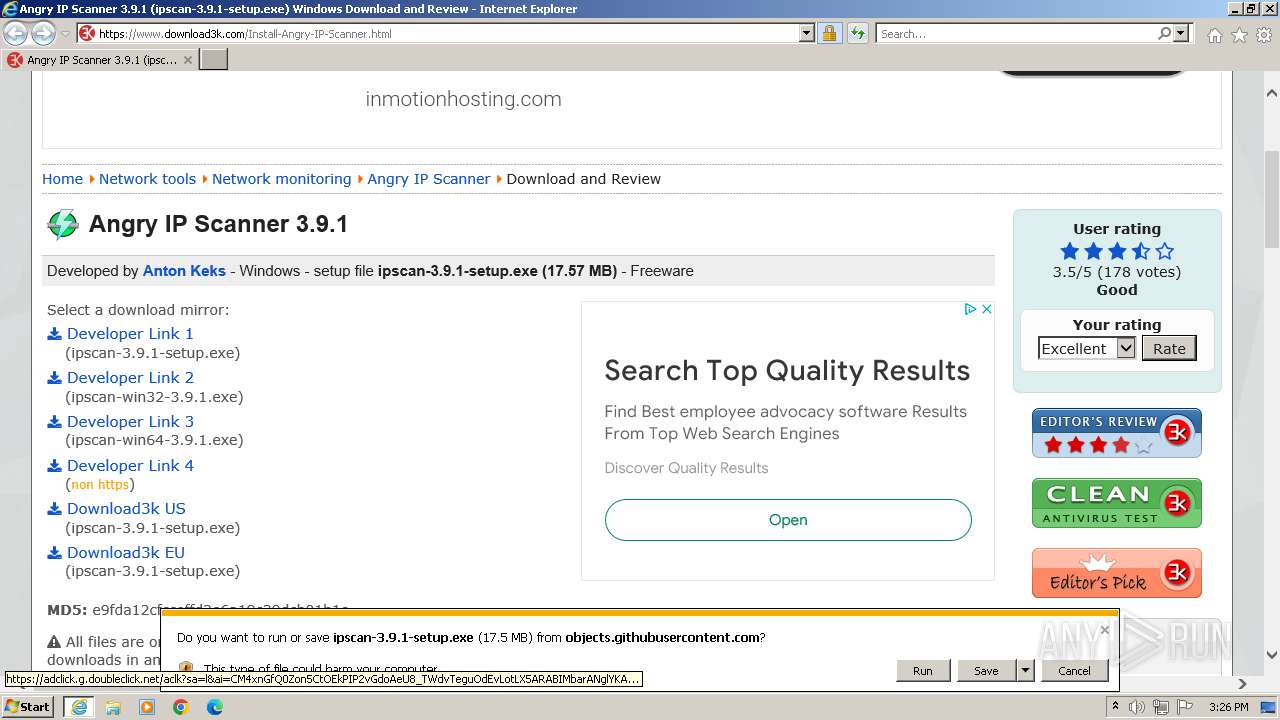Click download icon beside Download3k US
This screenshot has width=1280, height=720.
(55, 509)
